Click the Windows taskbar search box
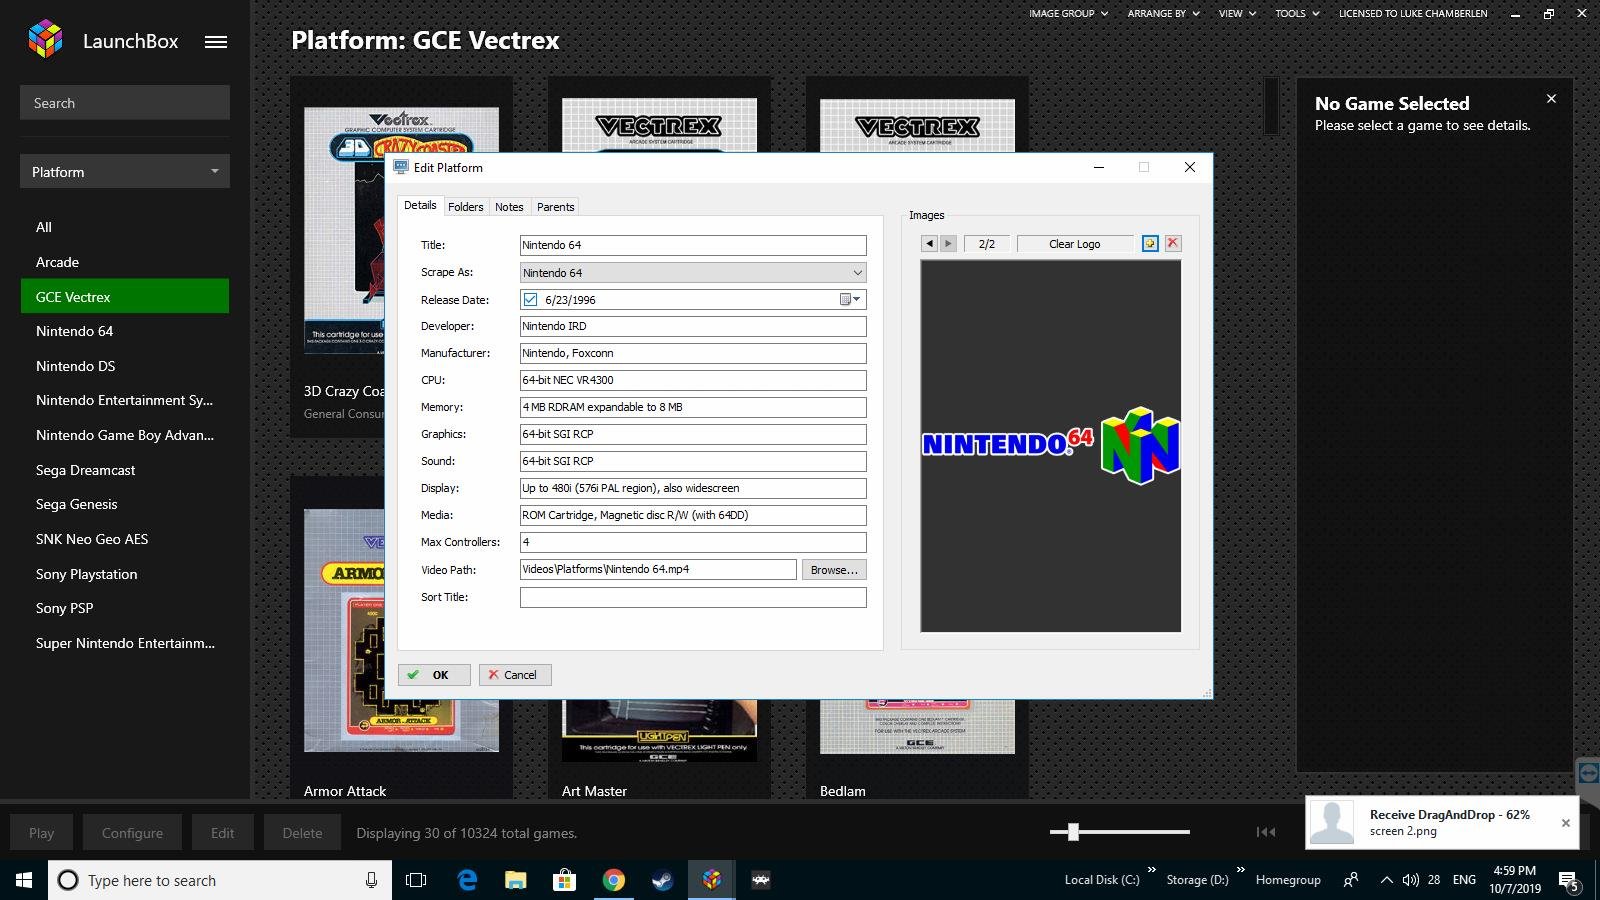Image resolution: width=1600 pixels, height=900 pixels. pos(218,880)
